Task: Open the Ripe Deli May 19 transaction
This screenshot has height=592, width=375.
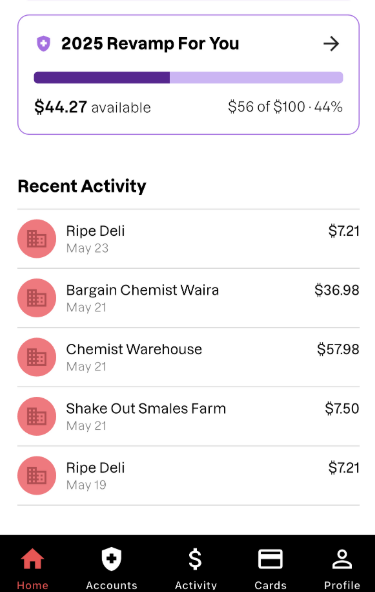Action: (x=188, y=476)
